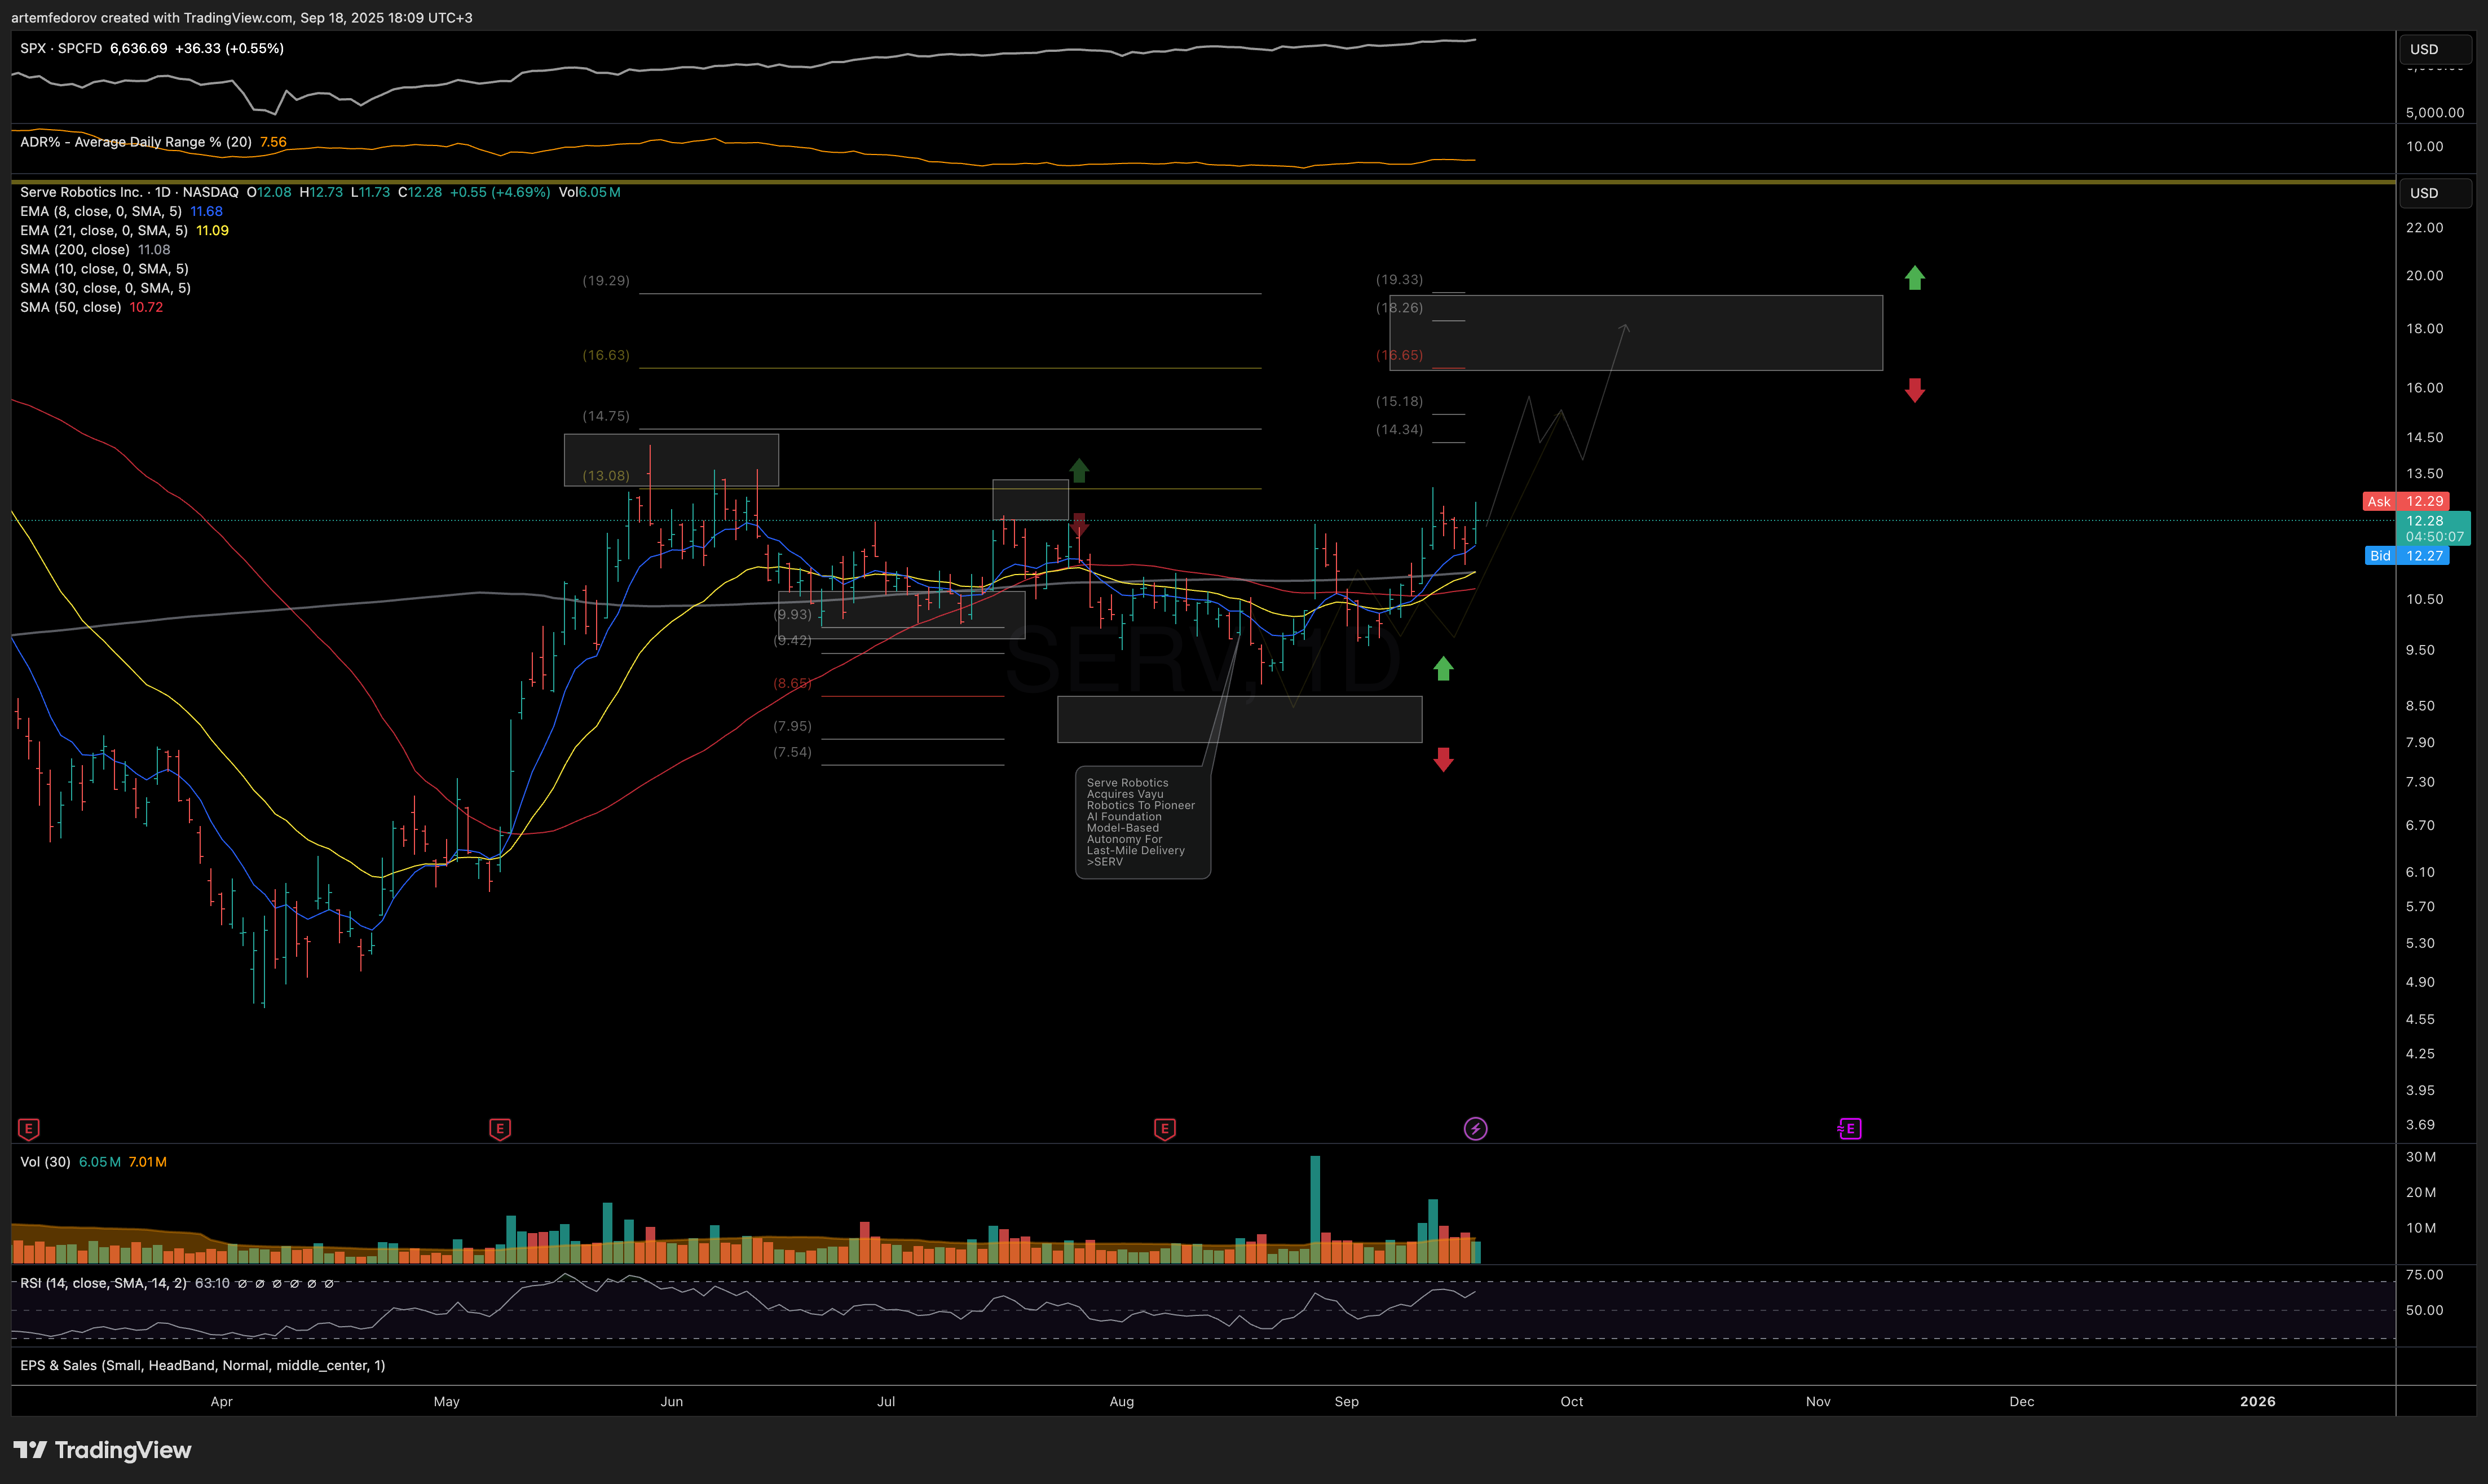The image size is (2488, 1484).
Task: Select green up arrow above 18.26 target box
Action: [x=1914, y=278]
